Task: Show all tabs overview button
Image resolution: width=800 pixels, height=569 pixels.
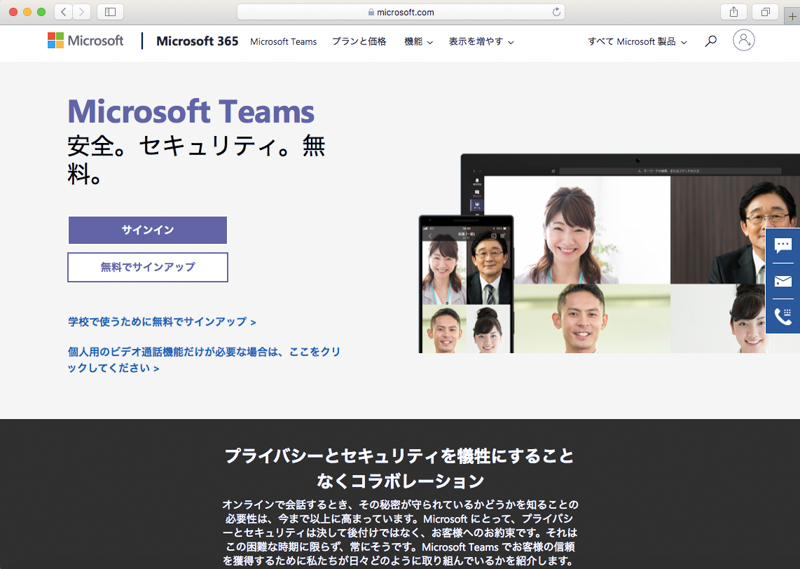Action: (x=765, y=12)
